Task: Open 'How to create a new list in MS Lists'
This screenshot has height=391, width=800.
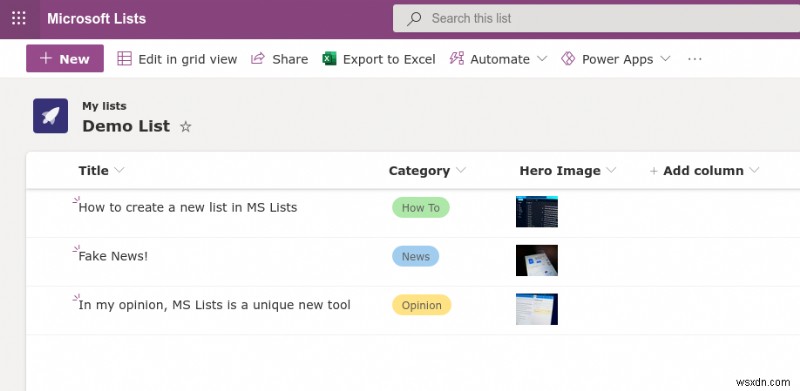Action: click(x=188, y=207)
